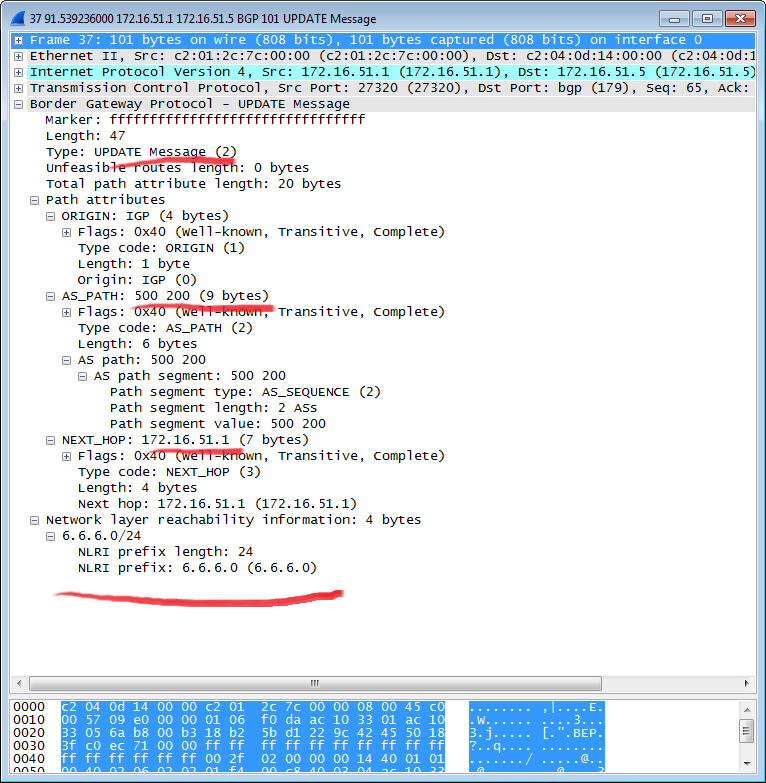The height and width of the screenshot is (783, 766).
Task: Collapse Network layer reachability information
Action: pyautogui.click(x=35, y=520)
